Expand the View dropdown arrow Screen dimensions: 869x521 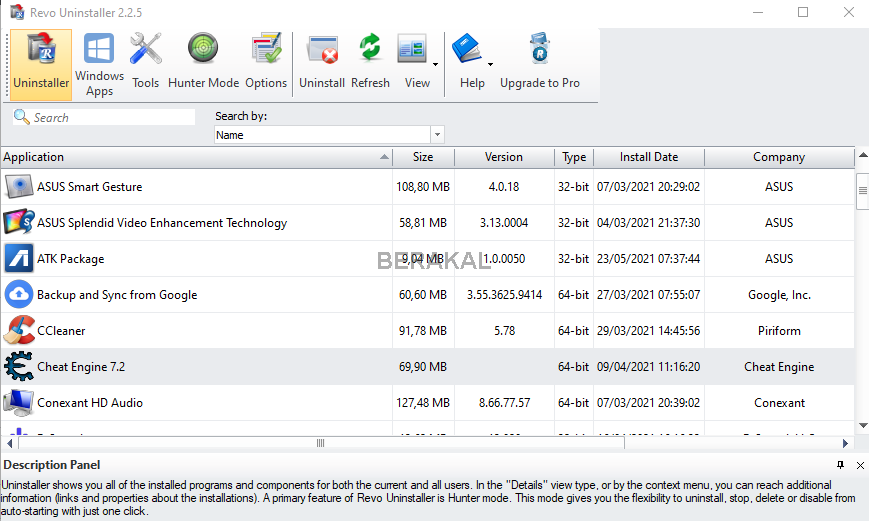point(436,64)
